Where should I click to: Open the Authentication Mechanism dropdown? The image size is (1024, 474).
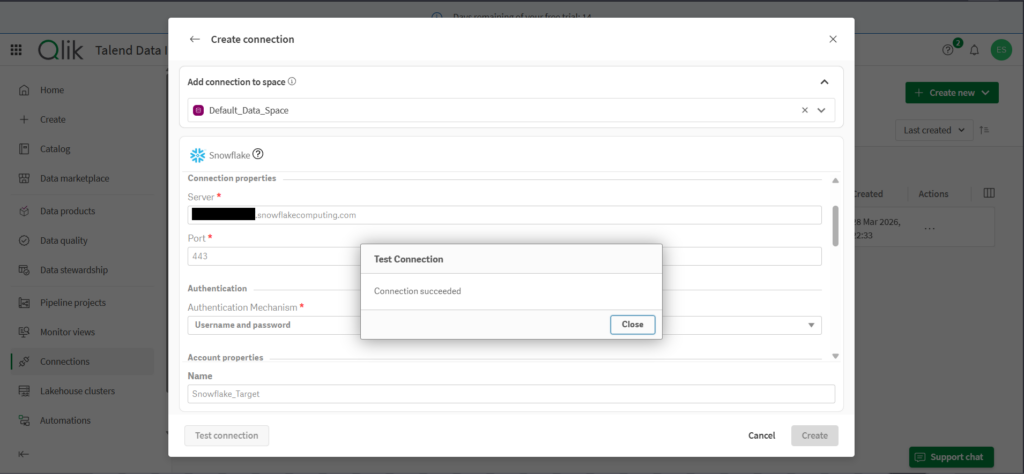coord(504,325)
